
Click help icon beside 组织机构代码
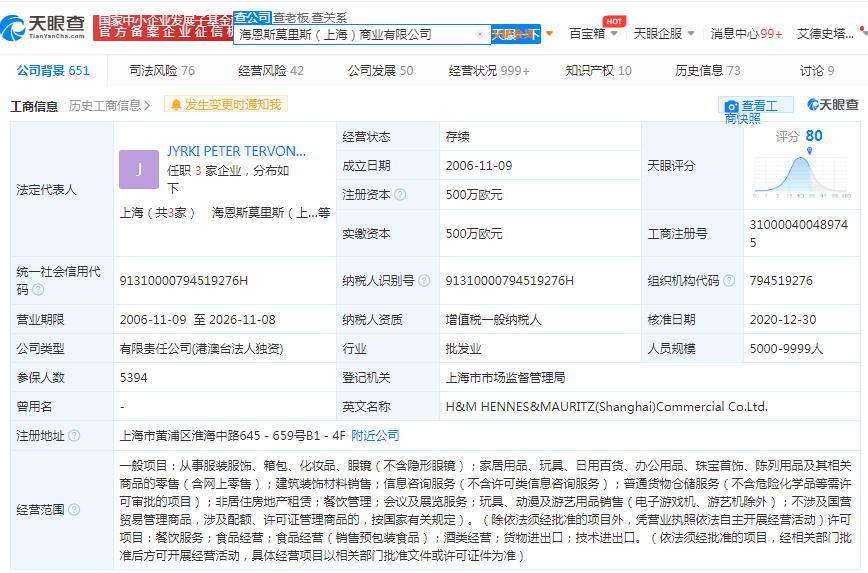pos(729,281)
